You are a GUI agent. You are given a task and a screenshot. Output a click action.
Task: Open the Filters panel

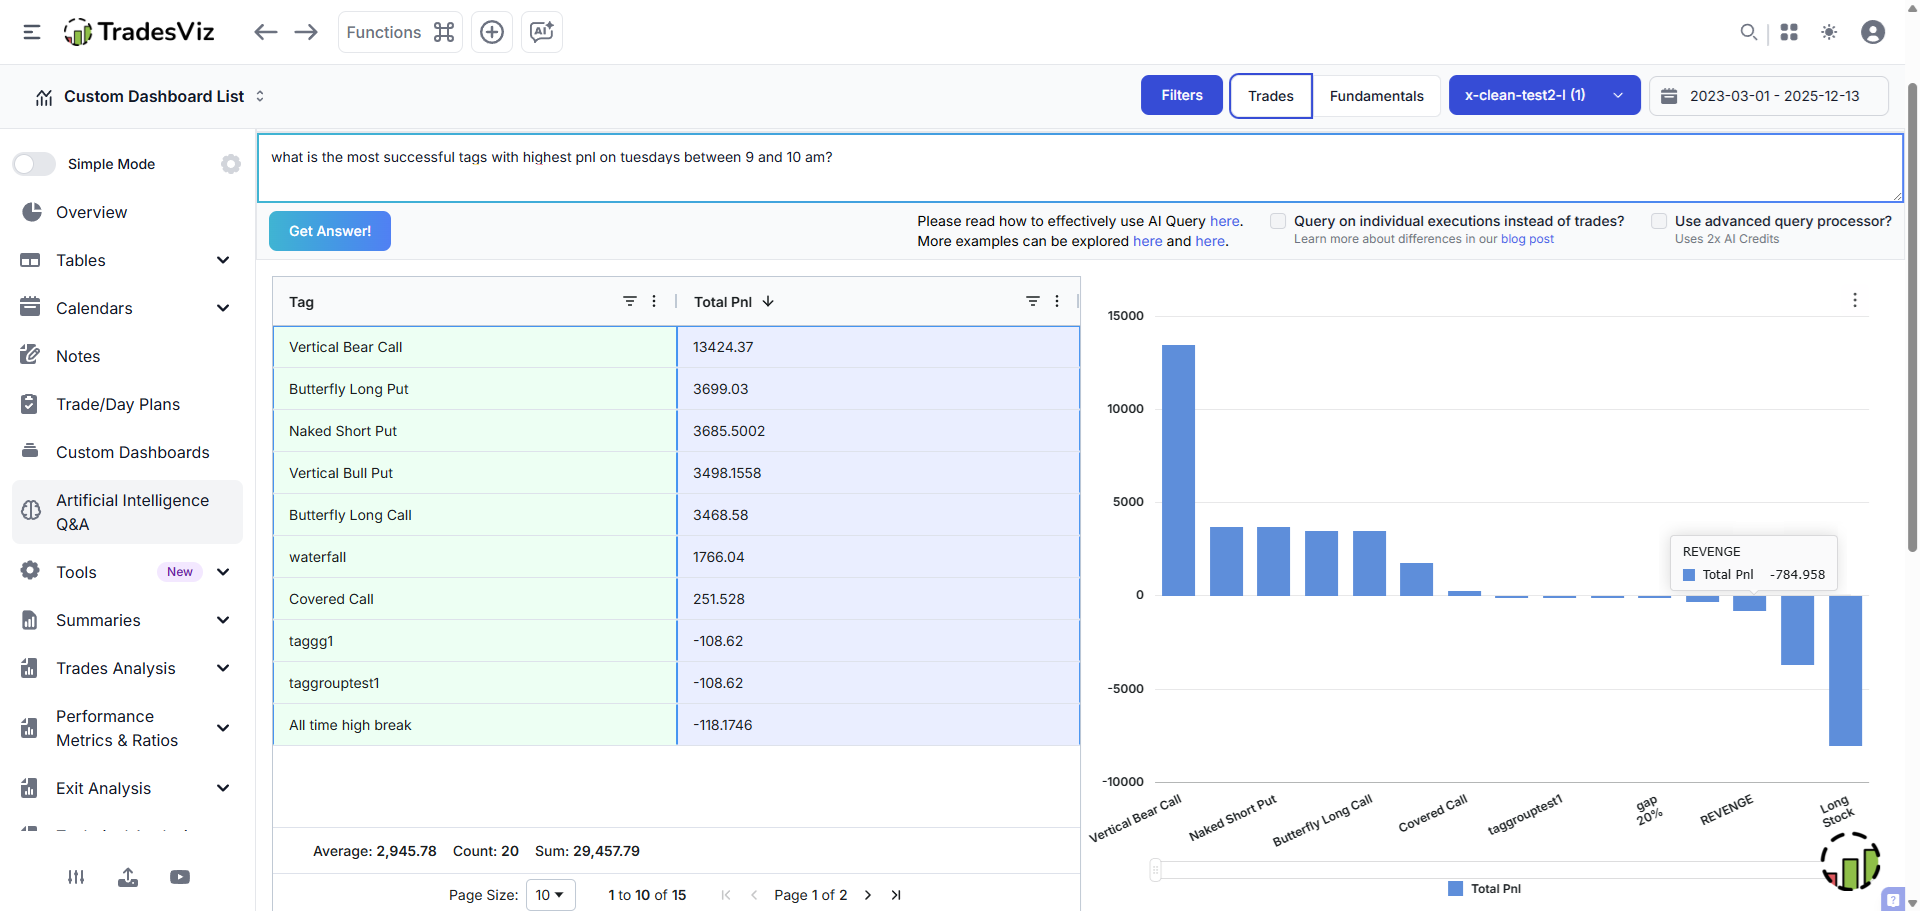point(1181,95)
